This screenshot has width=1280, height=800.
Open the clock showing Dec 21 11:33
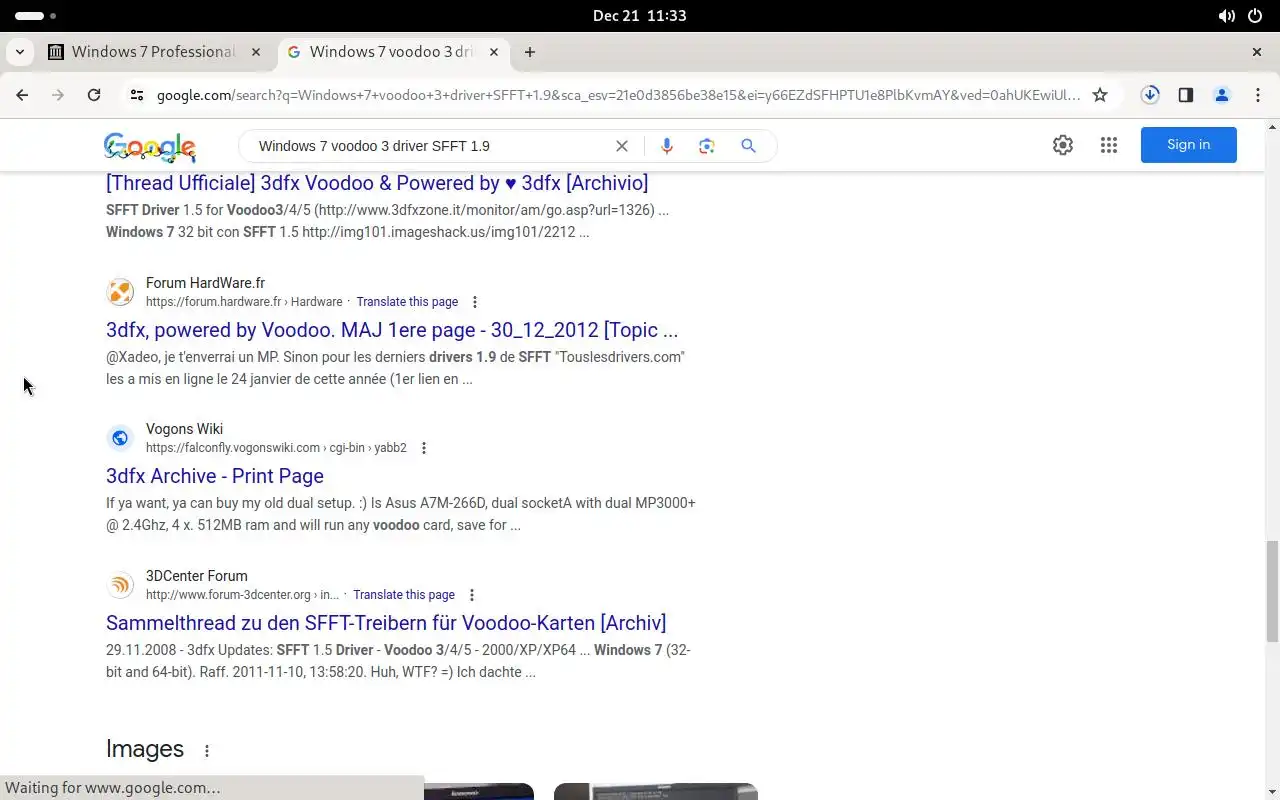639,16
